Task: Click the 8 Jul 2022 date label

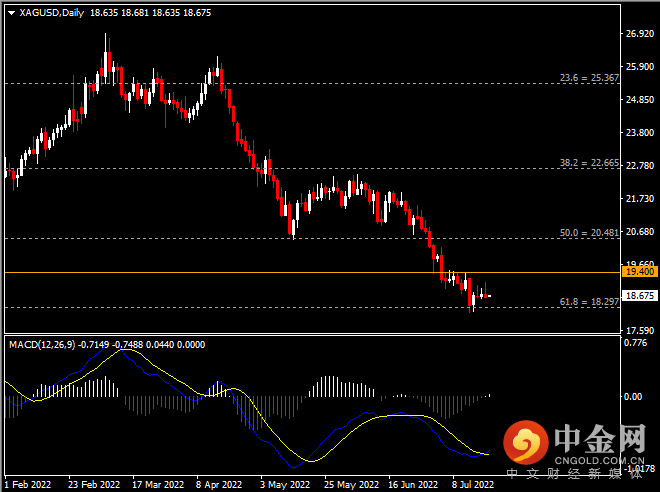Action: click(x=473, y=485)
